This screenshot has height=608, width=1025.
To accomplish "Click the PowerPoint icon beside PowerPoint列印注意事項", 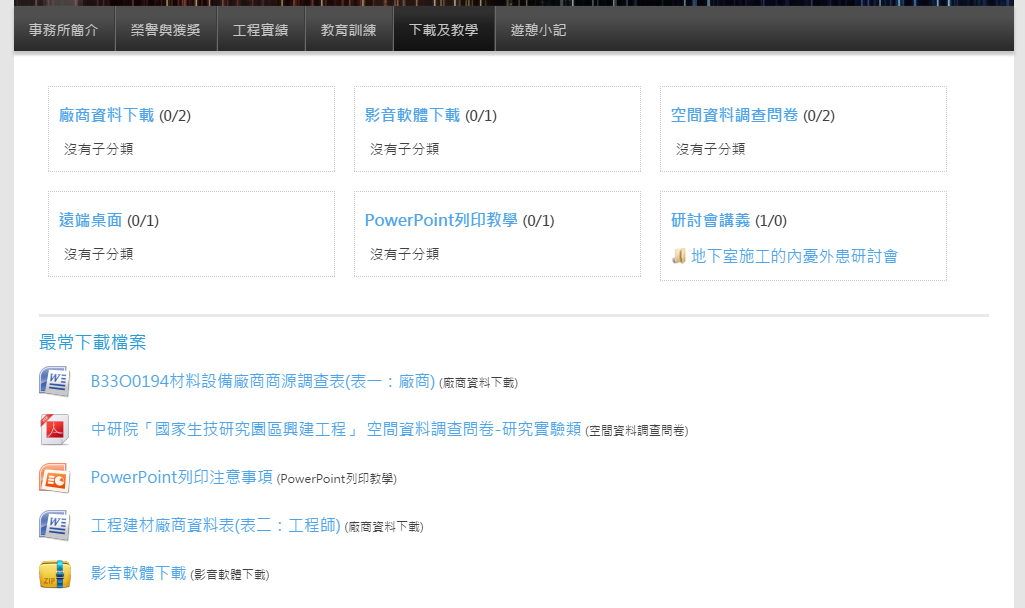I will (54, 477).
